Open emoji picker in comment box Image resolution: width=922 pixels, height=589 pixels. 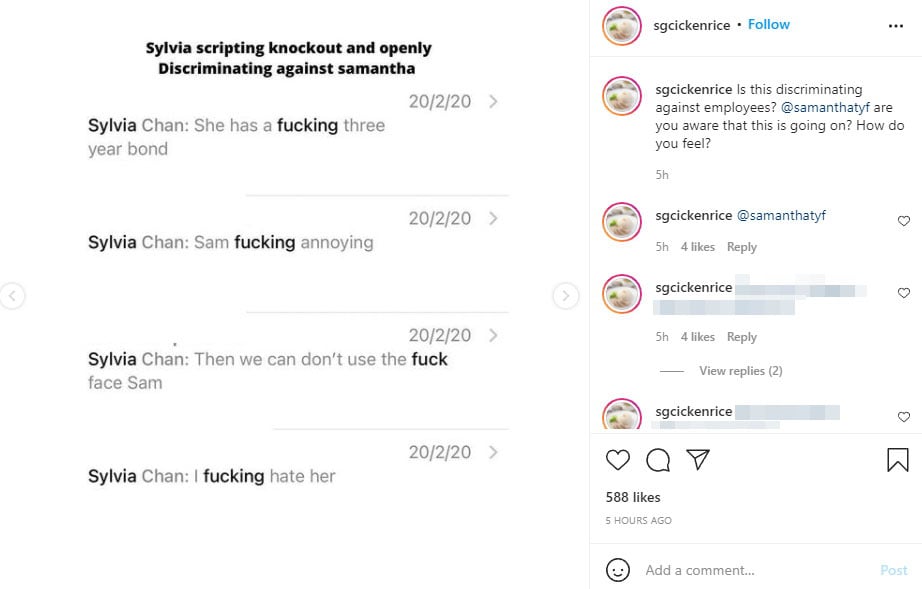click(619, 570)
